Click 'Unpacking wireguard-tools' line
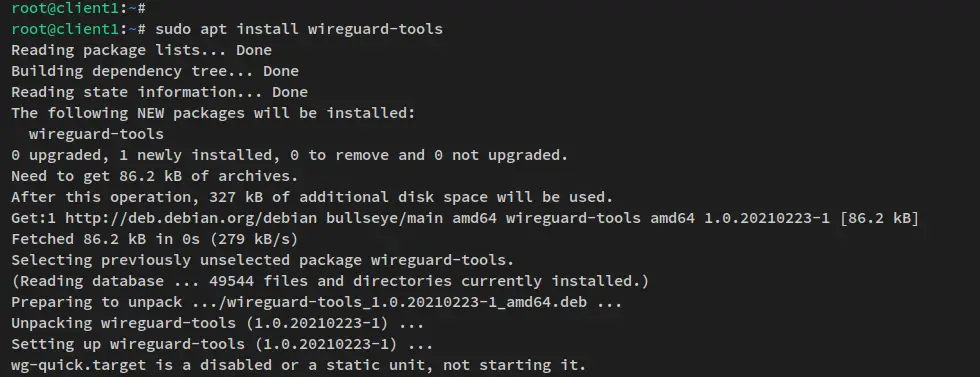The height and width of the screenshot is (377, 980). tap(218, 323)
